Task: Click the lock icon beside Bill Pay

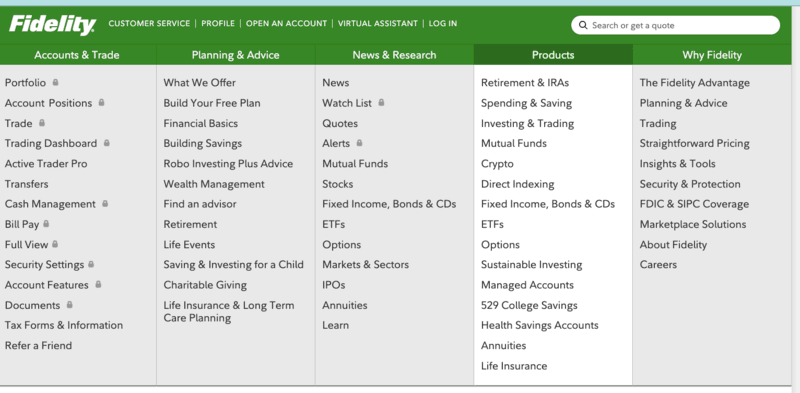Action: [x=46, y=224]
